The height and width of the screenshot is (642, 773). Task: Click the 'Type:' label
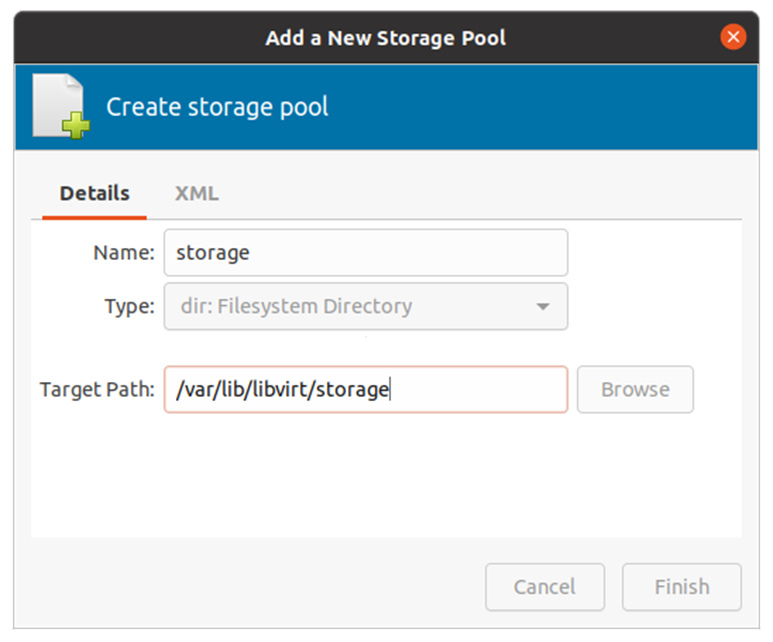129,307
